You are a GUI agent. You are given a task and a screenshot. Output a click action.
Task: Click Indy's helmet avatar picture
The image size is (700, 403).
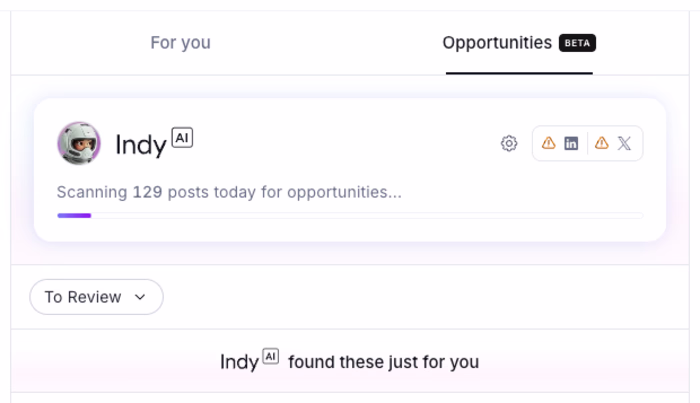[79, 144]
